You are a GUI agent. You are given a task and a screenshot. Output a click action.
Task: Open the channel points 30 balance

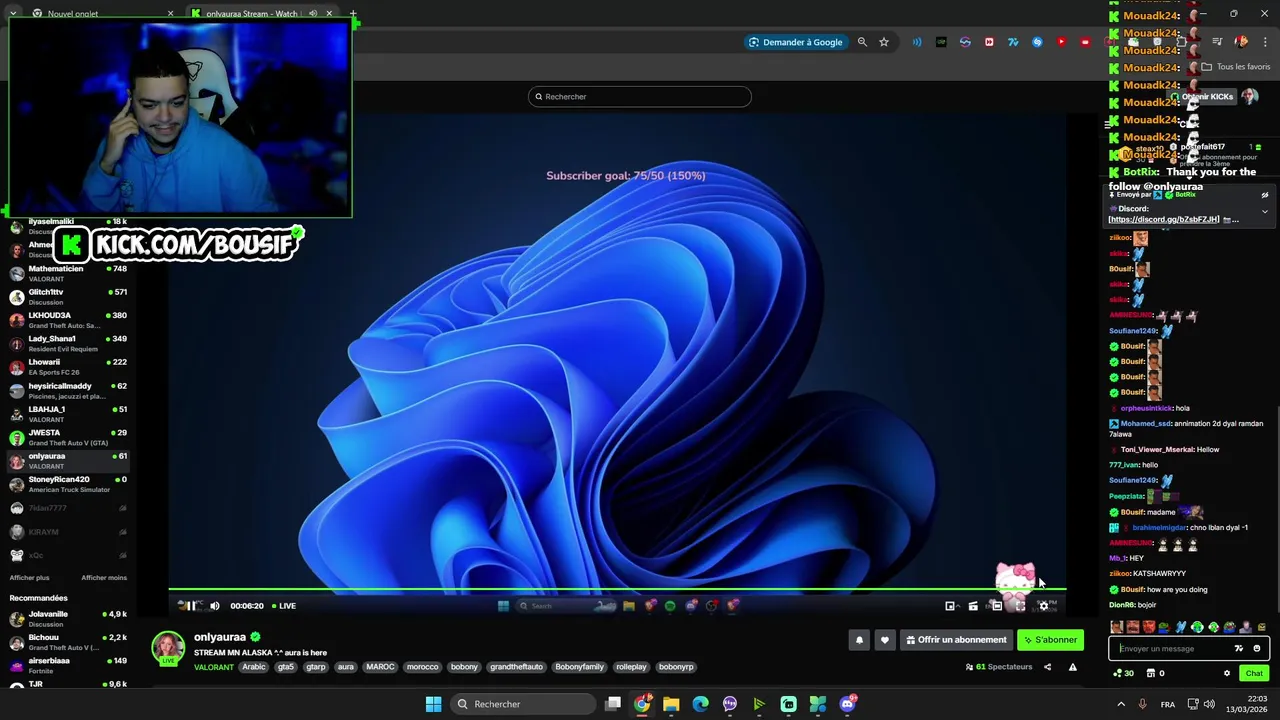click(x=1123, y=673)
